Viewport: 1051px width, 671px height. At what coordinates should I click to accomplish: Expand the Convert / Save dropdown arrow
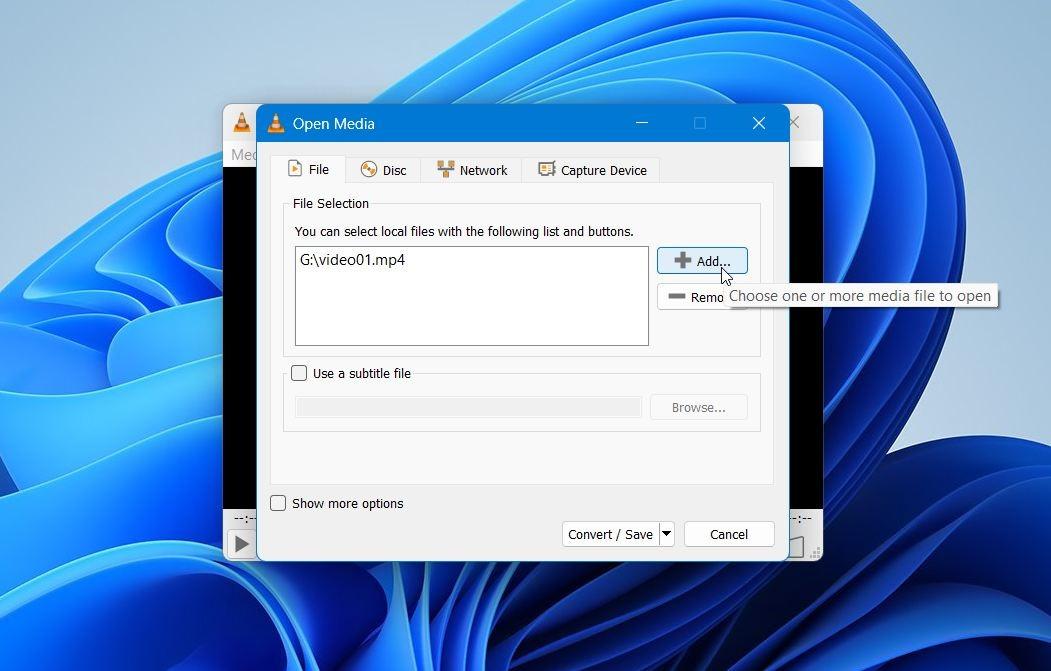666,534
